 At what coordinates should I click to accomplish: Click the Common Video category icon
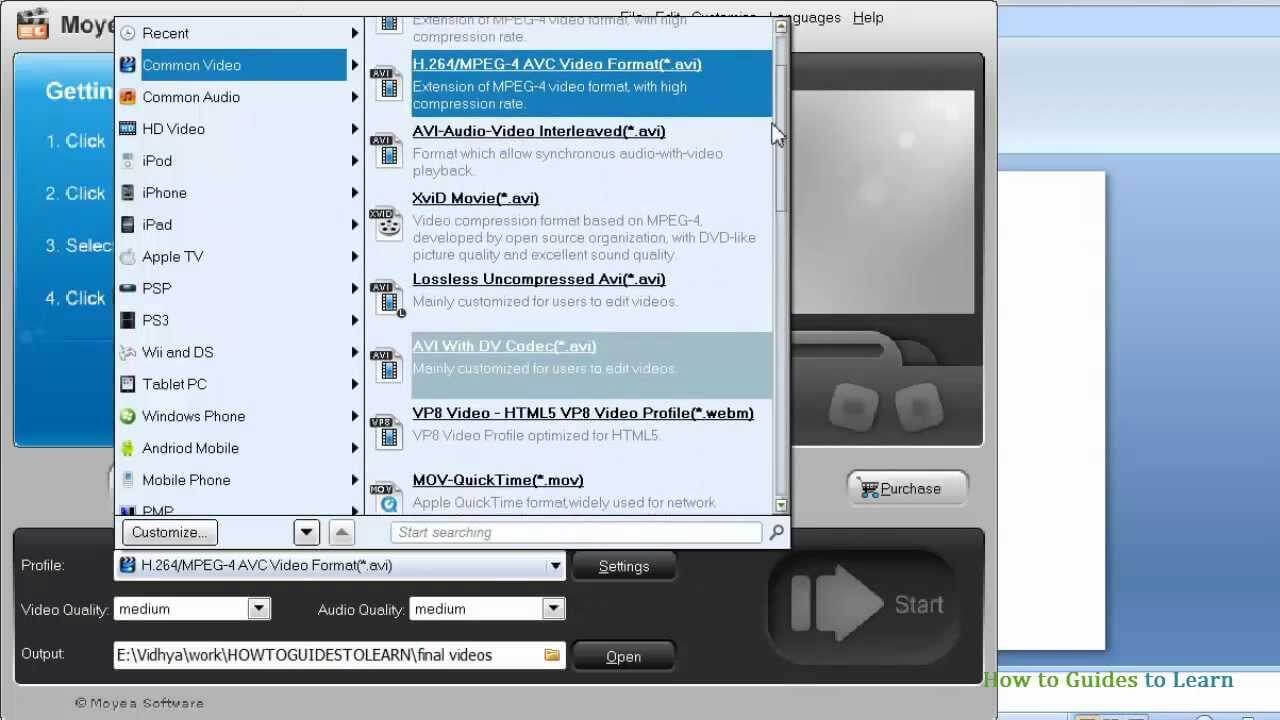(127, 65)
